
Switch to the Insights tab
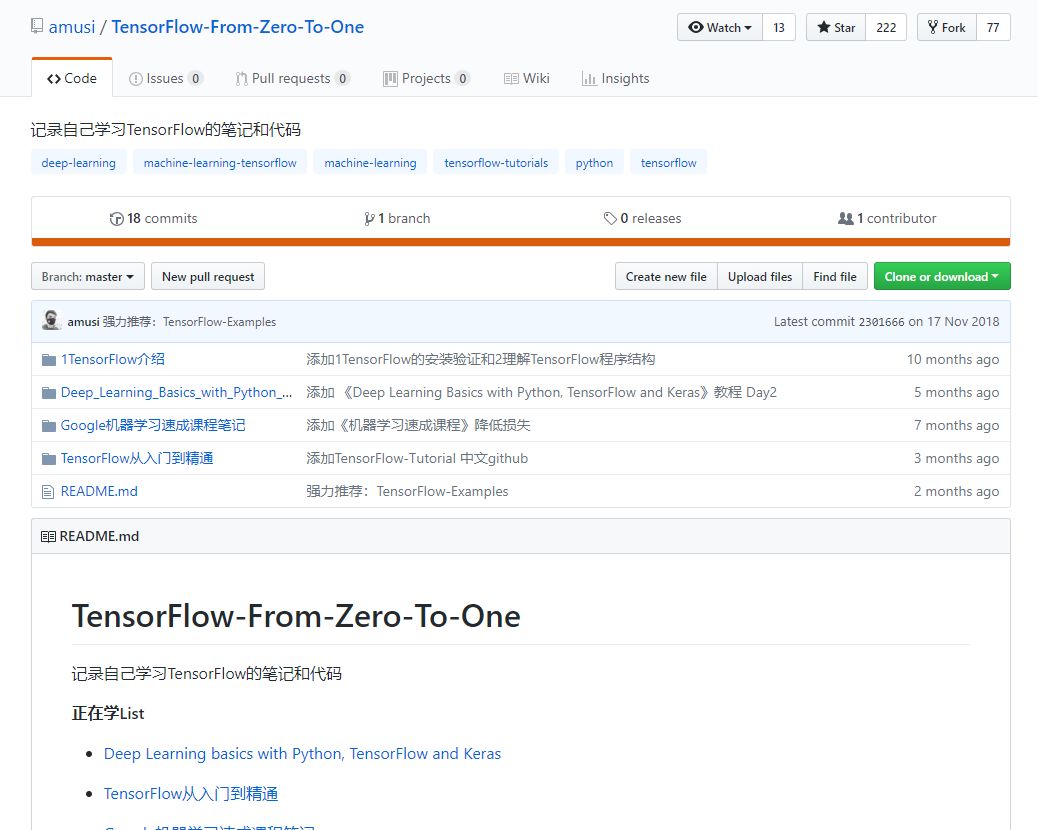click(x=616, y=78)
